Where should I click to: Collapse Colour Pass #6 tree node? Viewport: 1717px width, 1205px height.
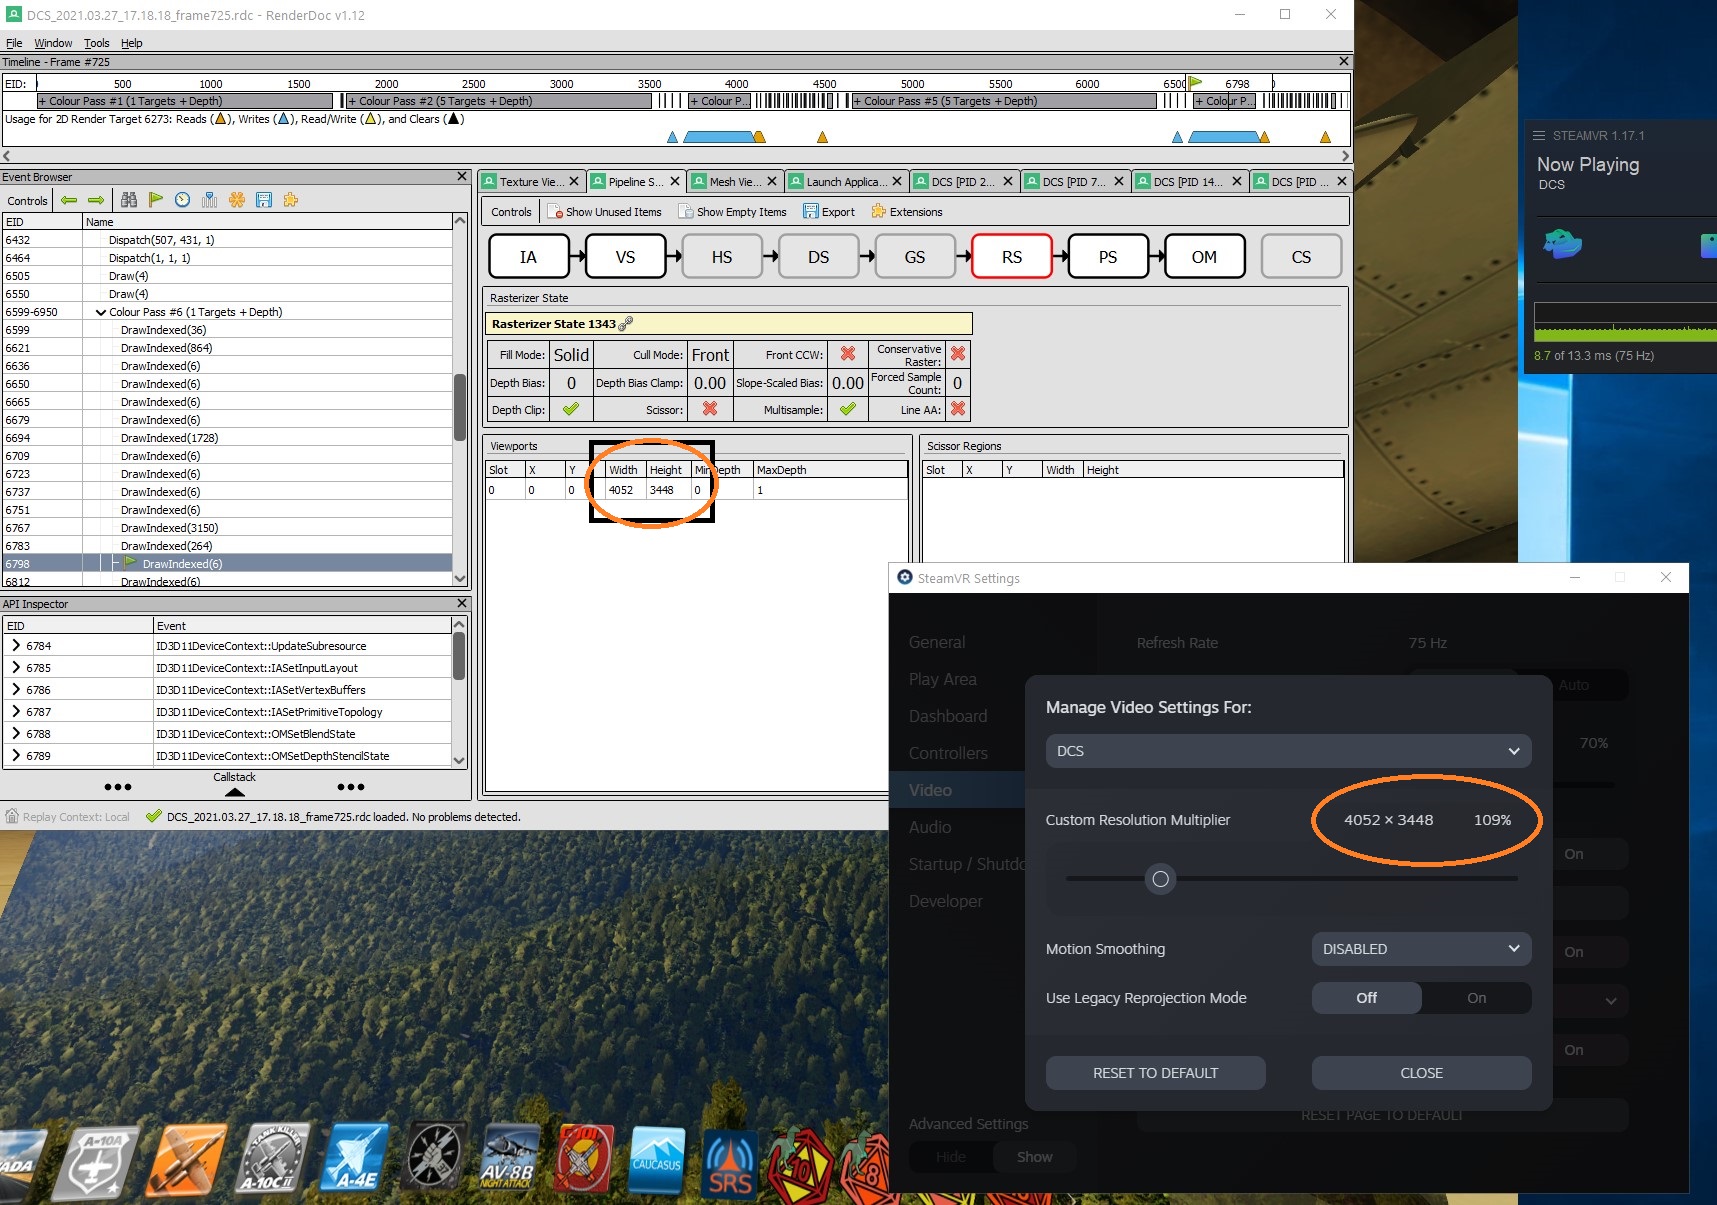[101, 312]
